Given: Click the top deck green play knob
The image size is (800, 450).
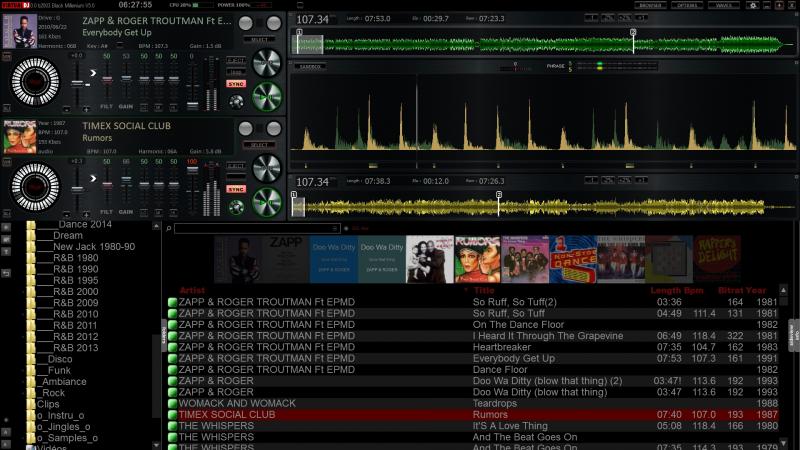Looking at the screenshot, I should click(267, 96).
